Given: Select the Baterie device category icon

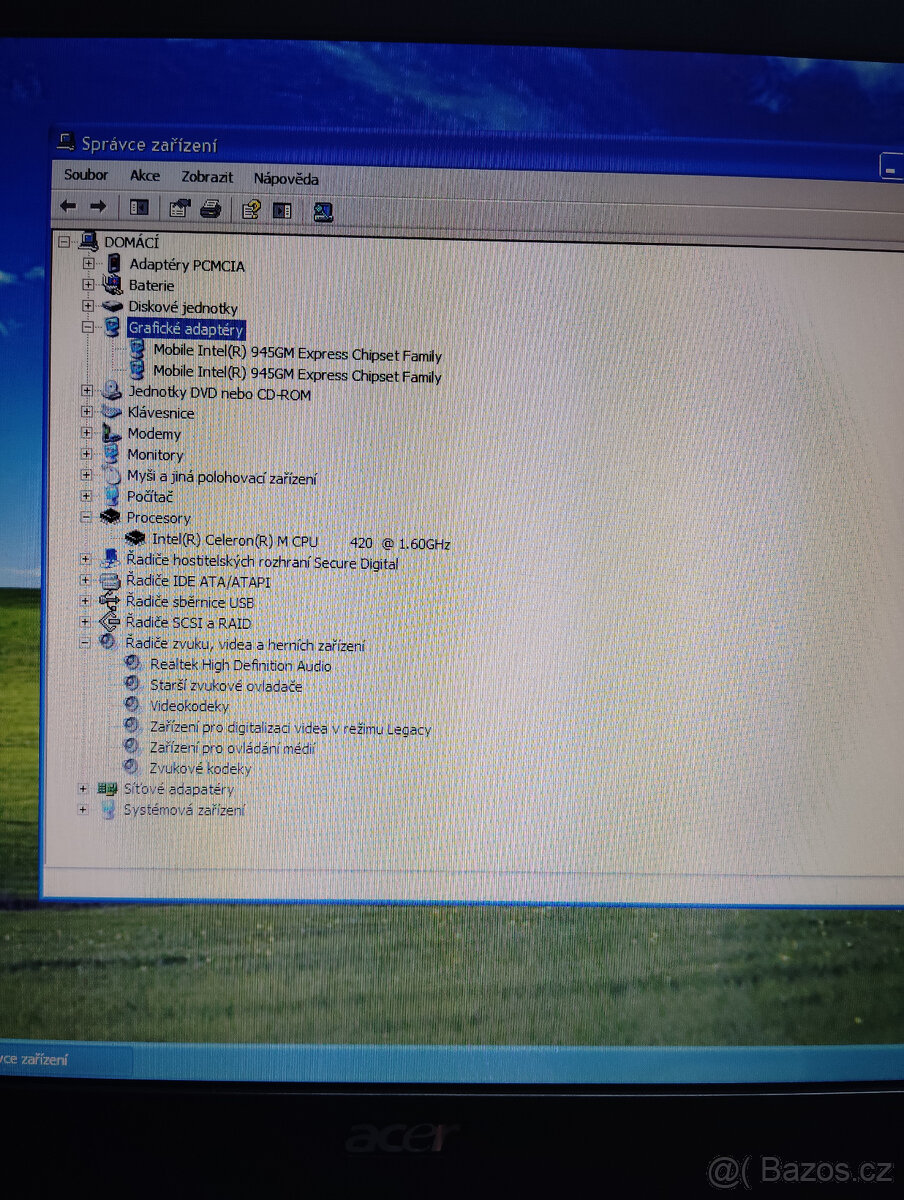Looking at the screenshot, I should (x=112, y=285).
